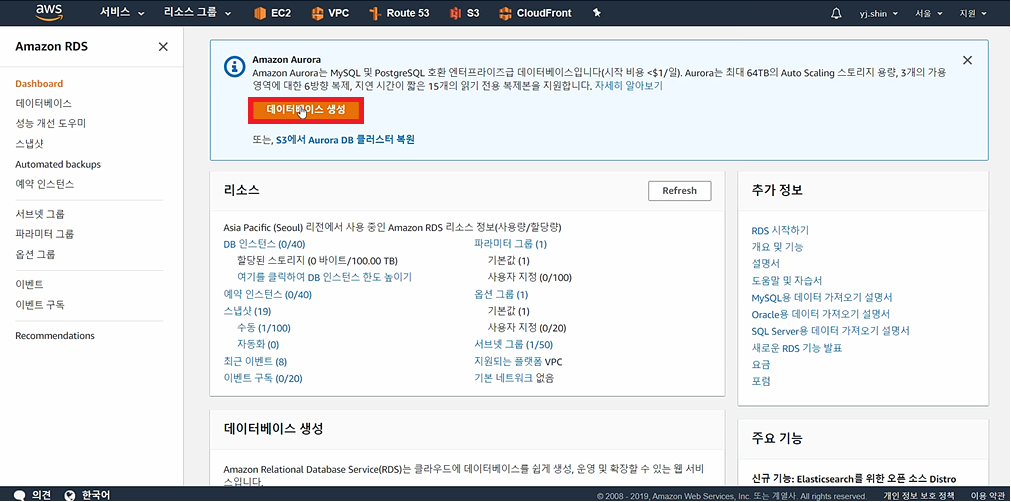Open the 포럼 link
The height and width of the screenshot is (502, 1011).
point(761,381)
